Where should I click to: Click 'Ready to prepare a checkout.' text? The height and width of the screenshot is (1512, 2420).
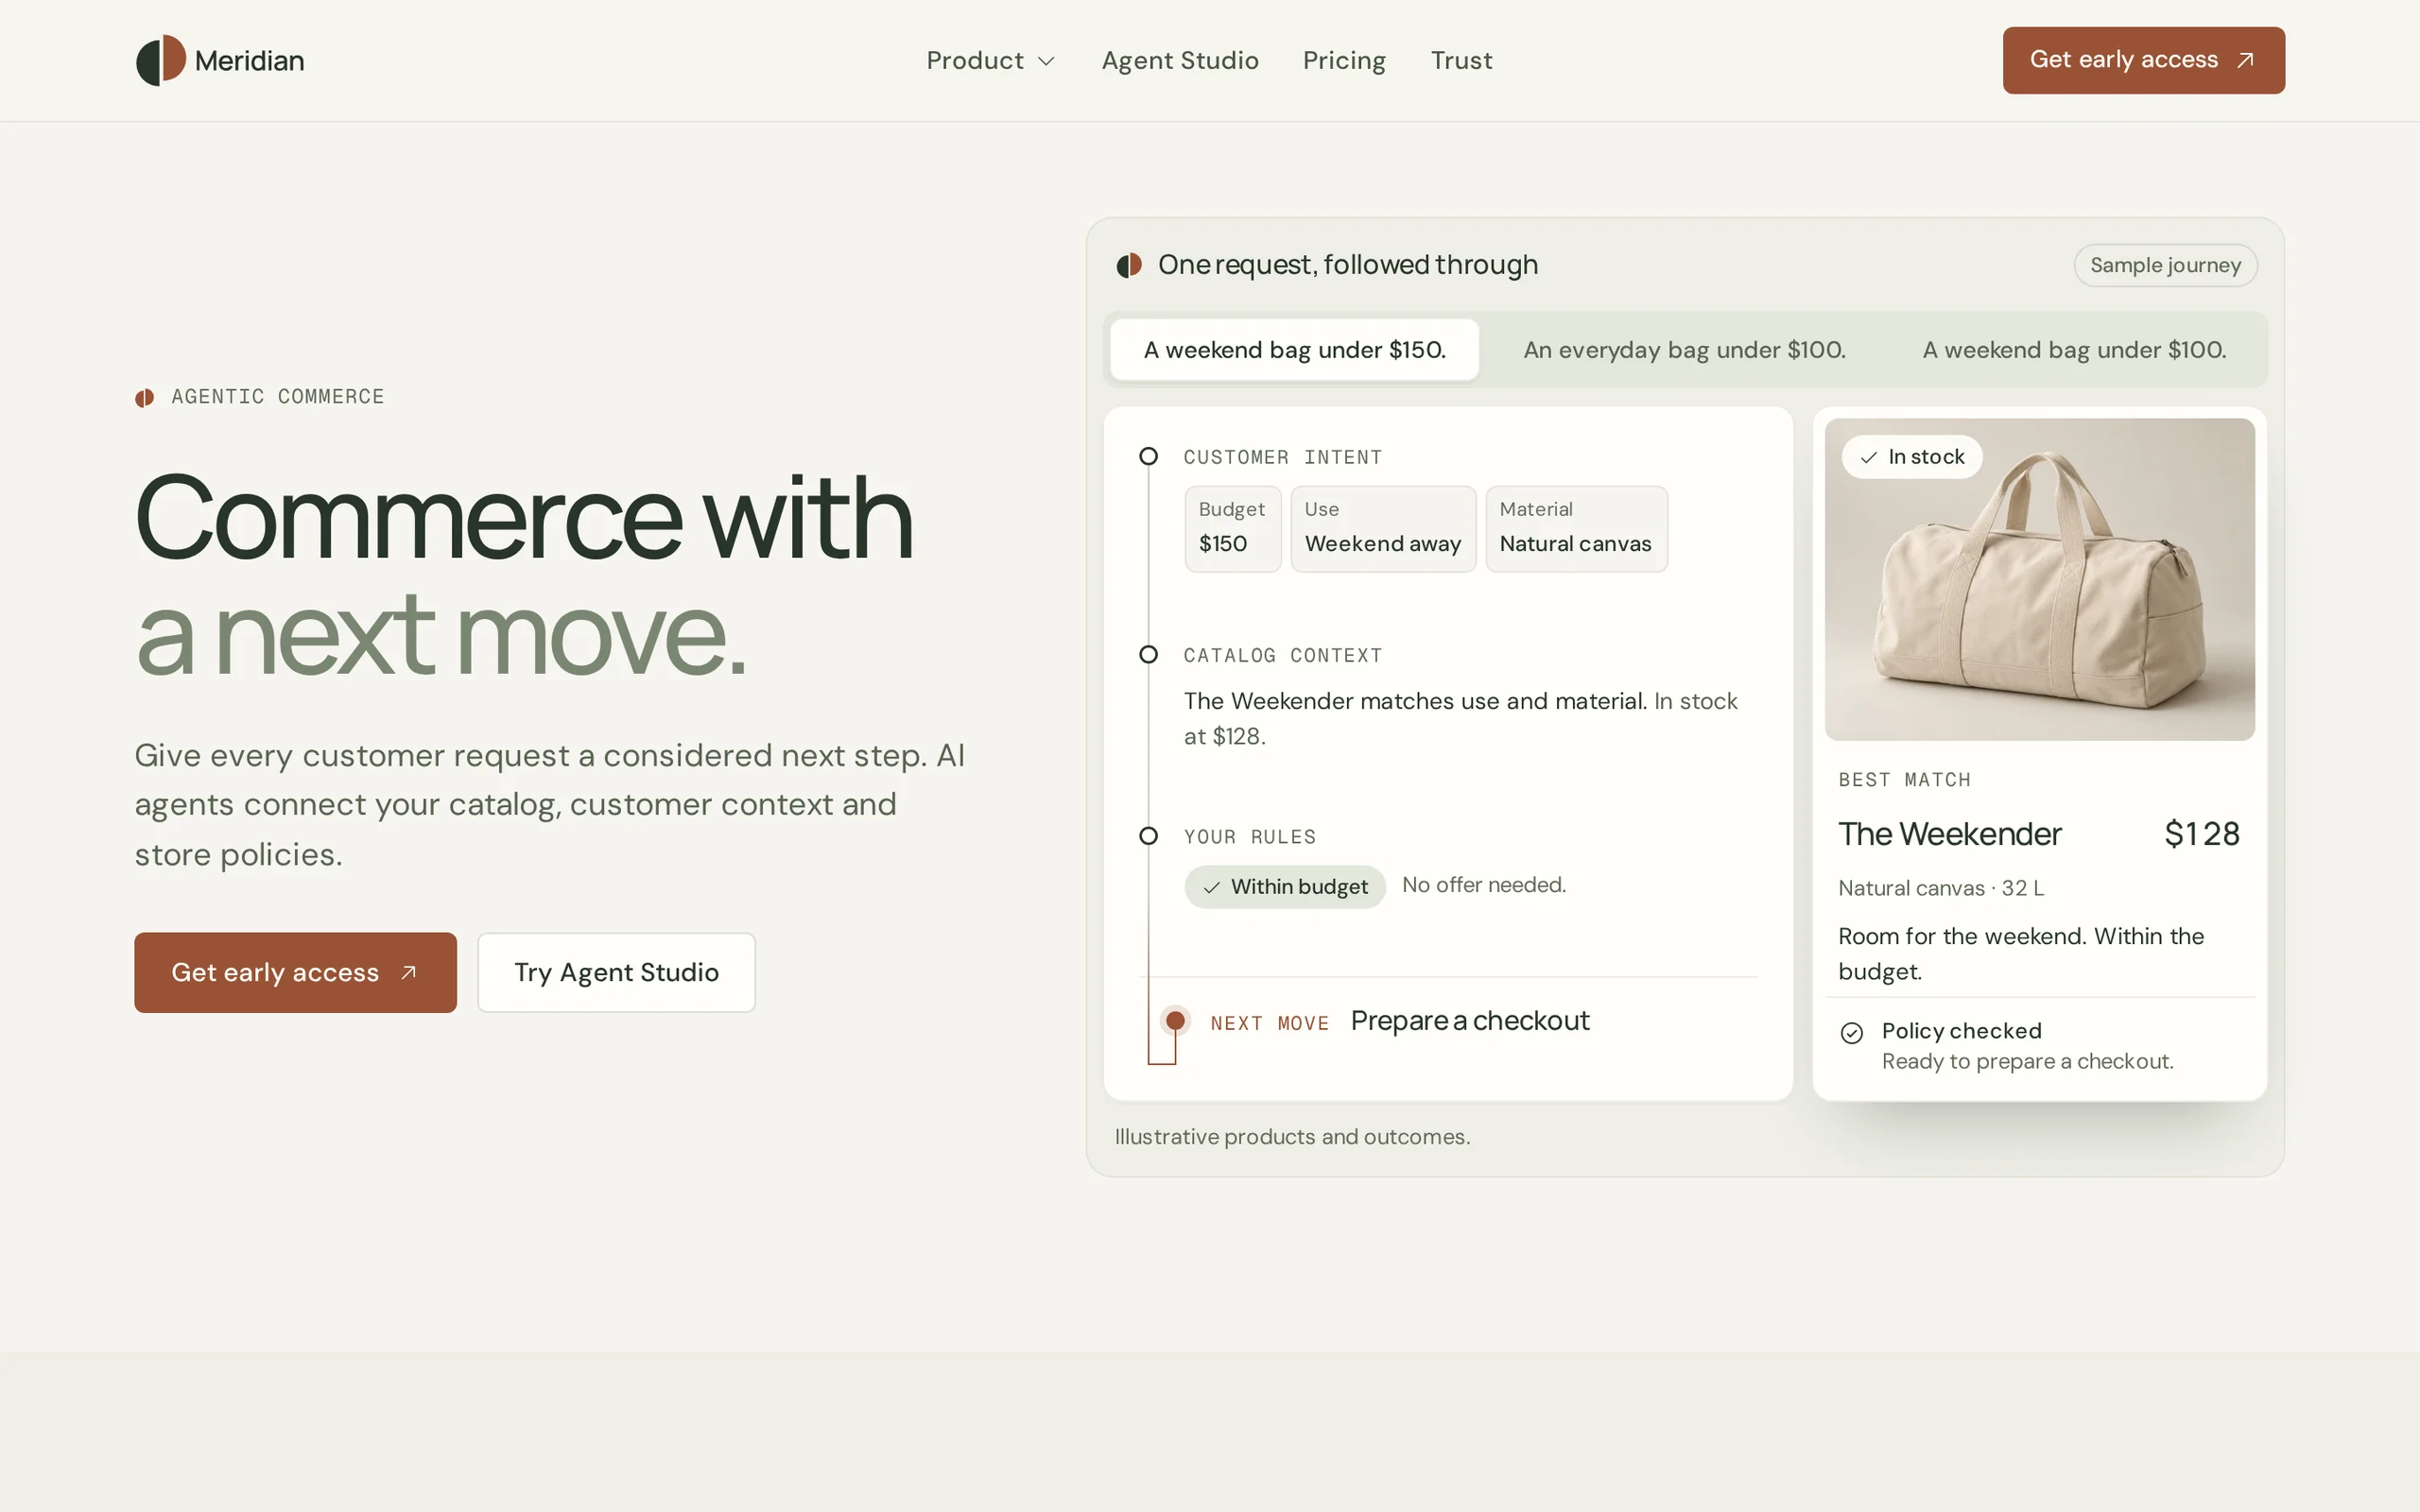click(x=2027, y=1061)
